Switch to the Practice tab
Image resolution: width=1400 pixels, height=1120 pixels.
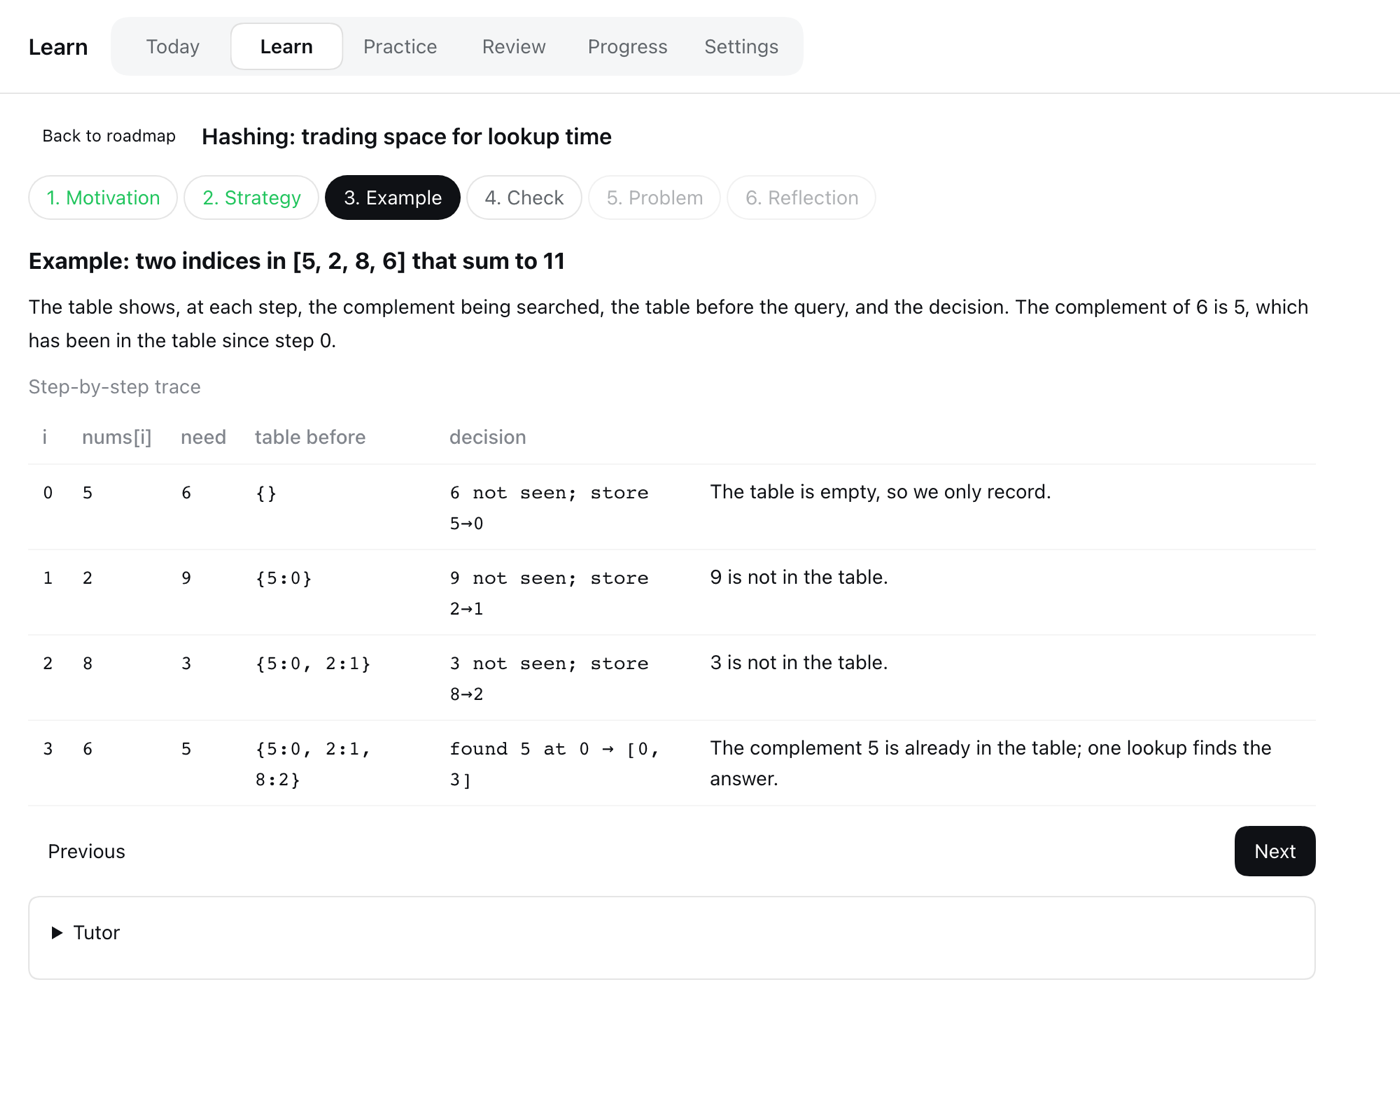(x=400, y=47)
